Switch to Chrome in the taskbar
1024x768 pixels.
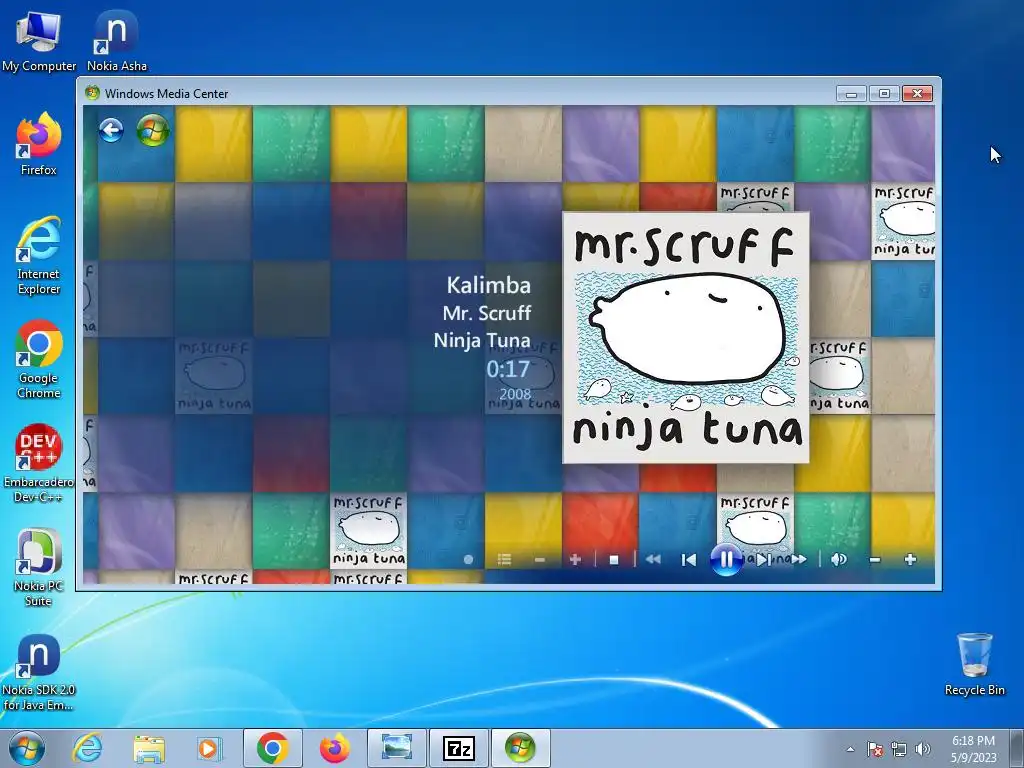(273, 748)
